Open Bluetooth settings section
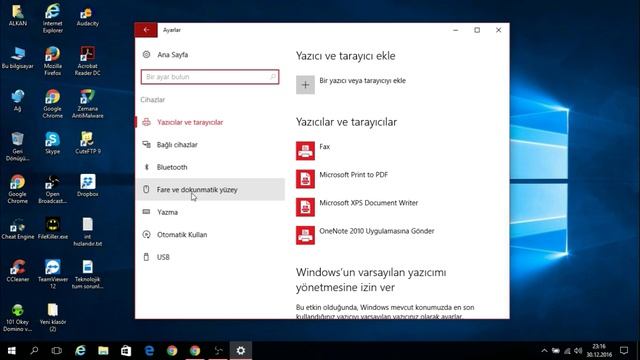 pyautogui.click(x=210, y=167)
